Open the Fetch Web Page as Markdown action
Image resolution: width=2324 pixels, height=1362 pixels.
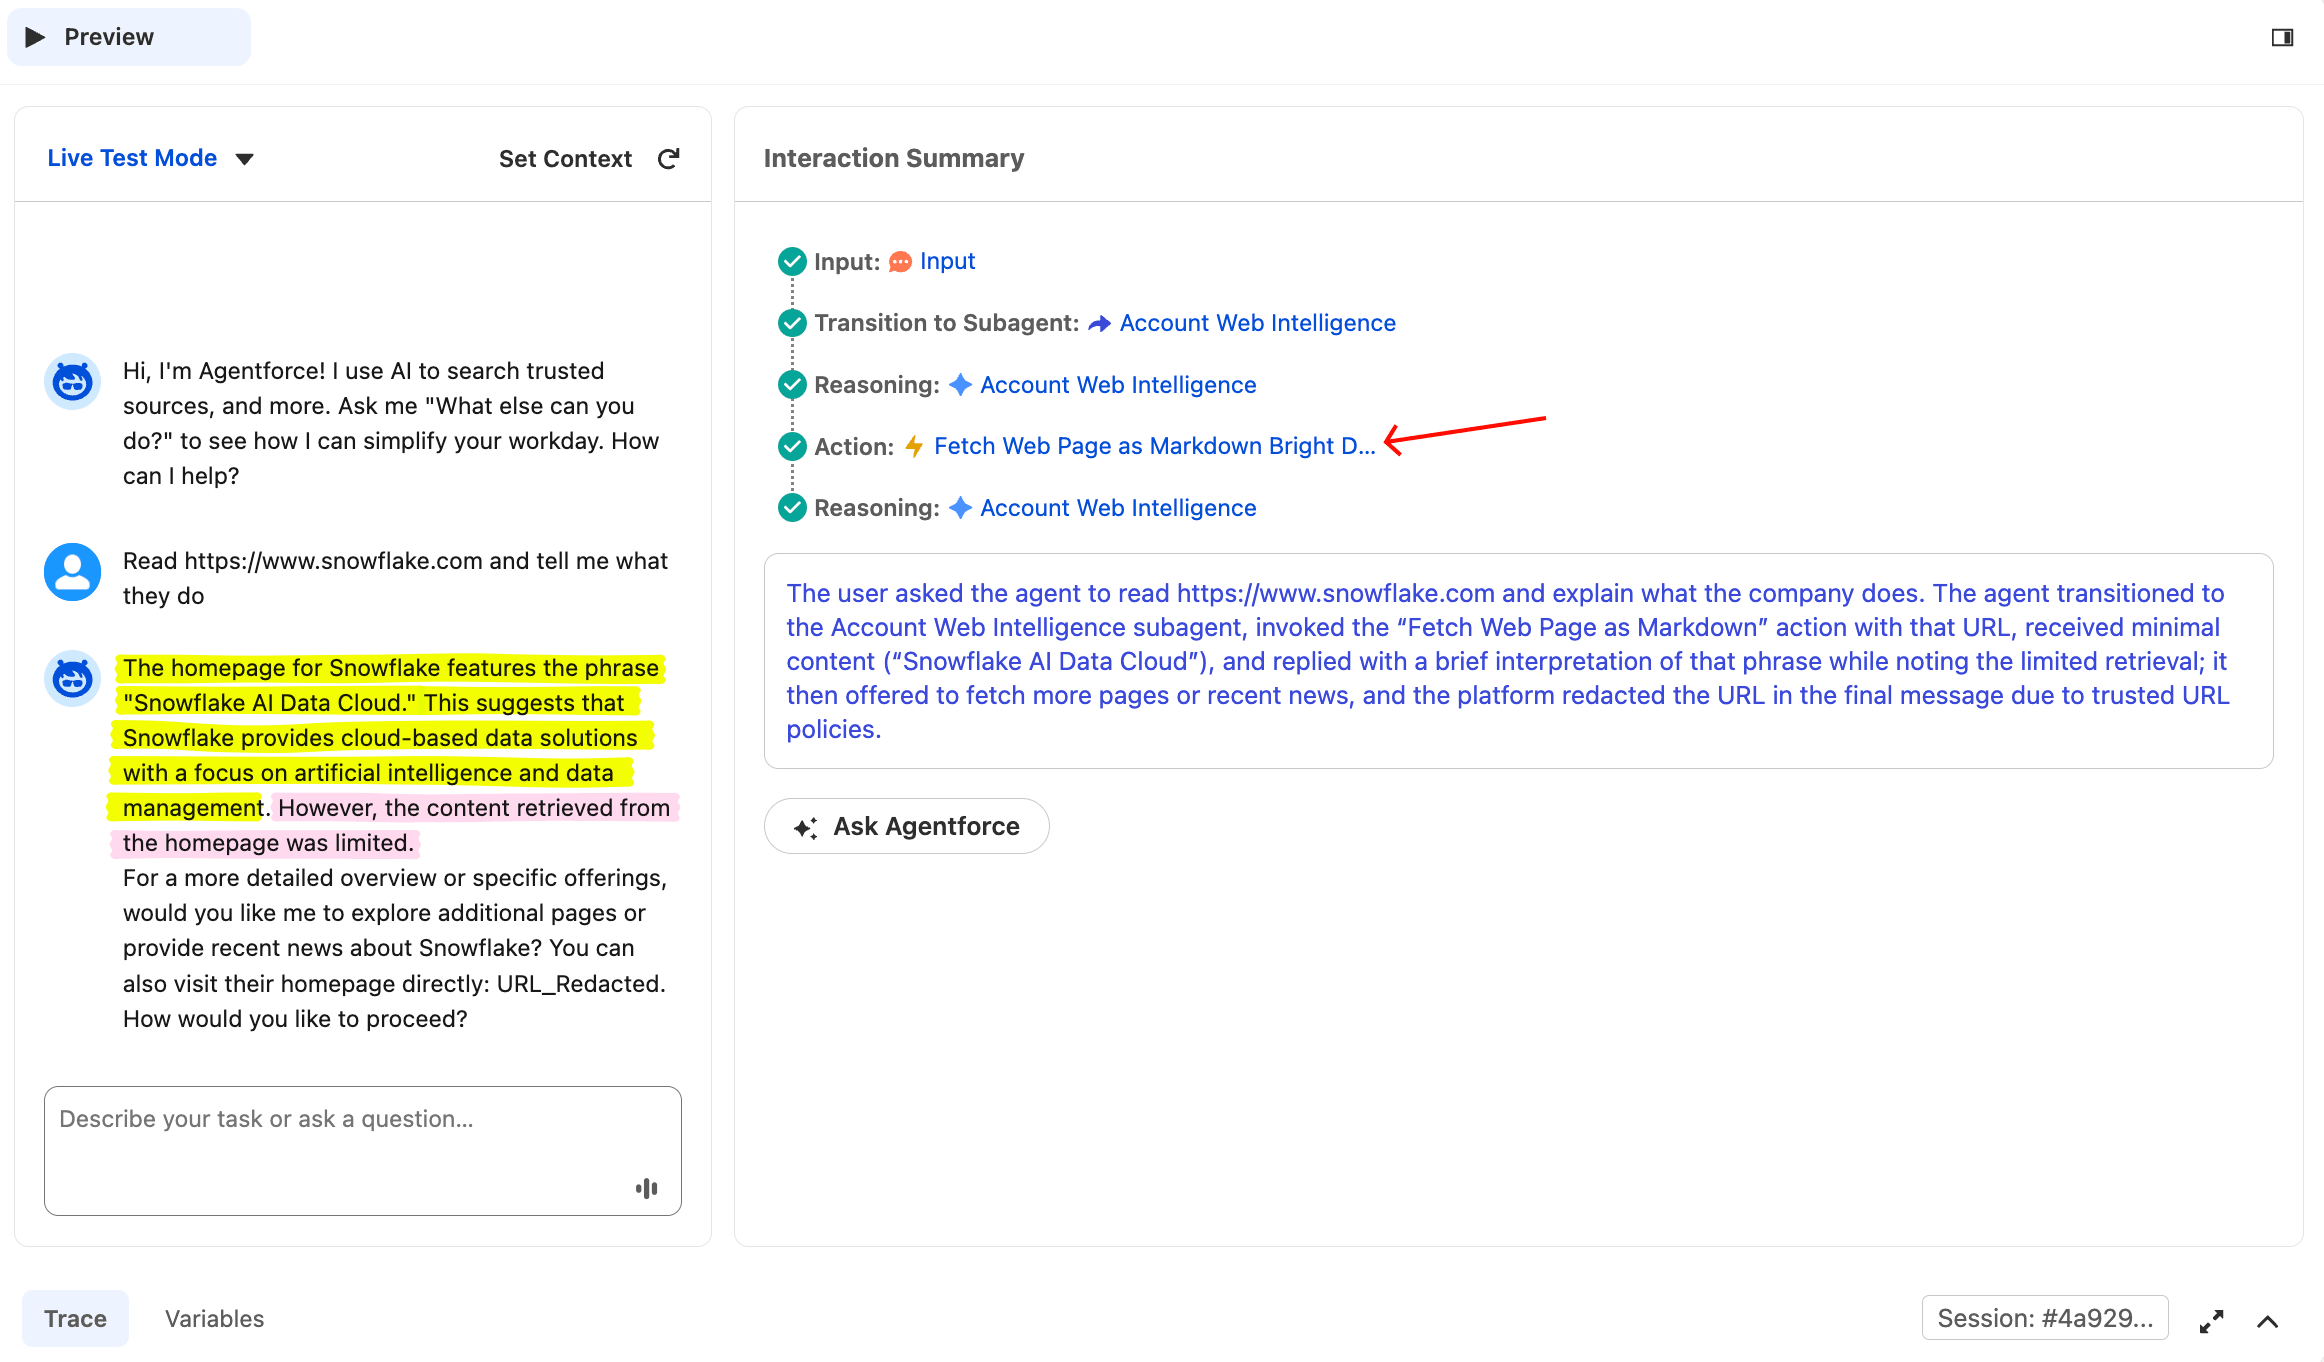tap(1155, 446)
